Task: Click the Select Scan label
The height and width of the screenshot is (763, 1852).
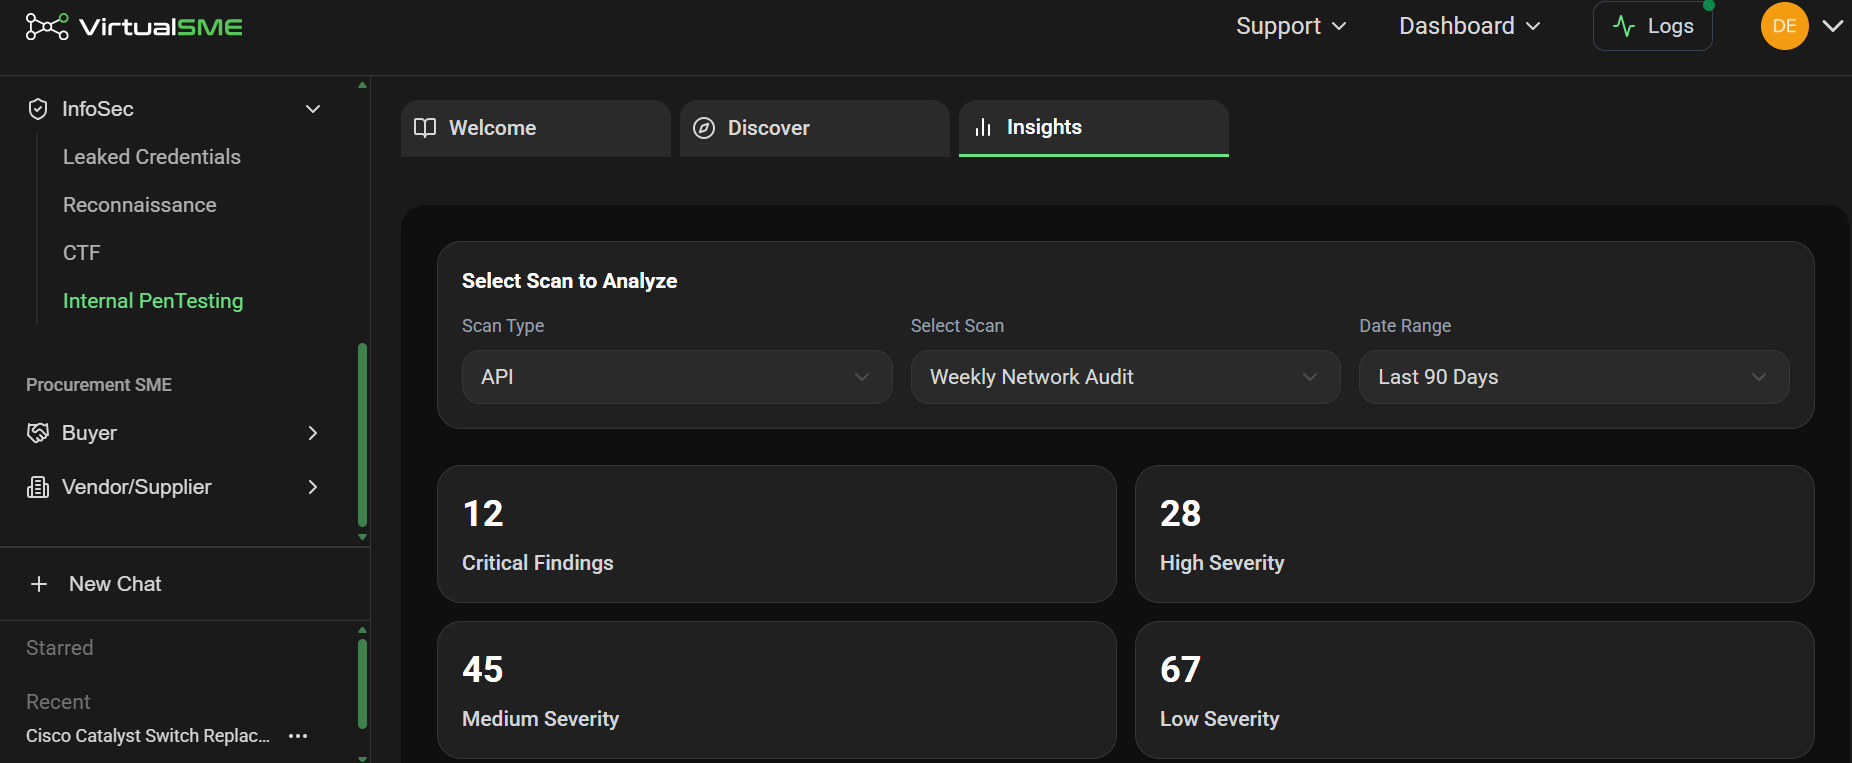Action: pyautogui.click(x=957, y=326)
